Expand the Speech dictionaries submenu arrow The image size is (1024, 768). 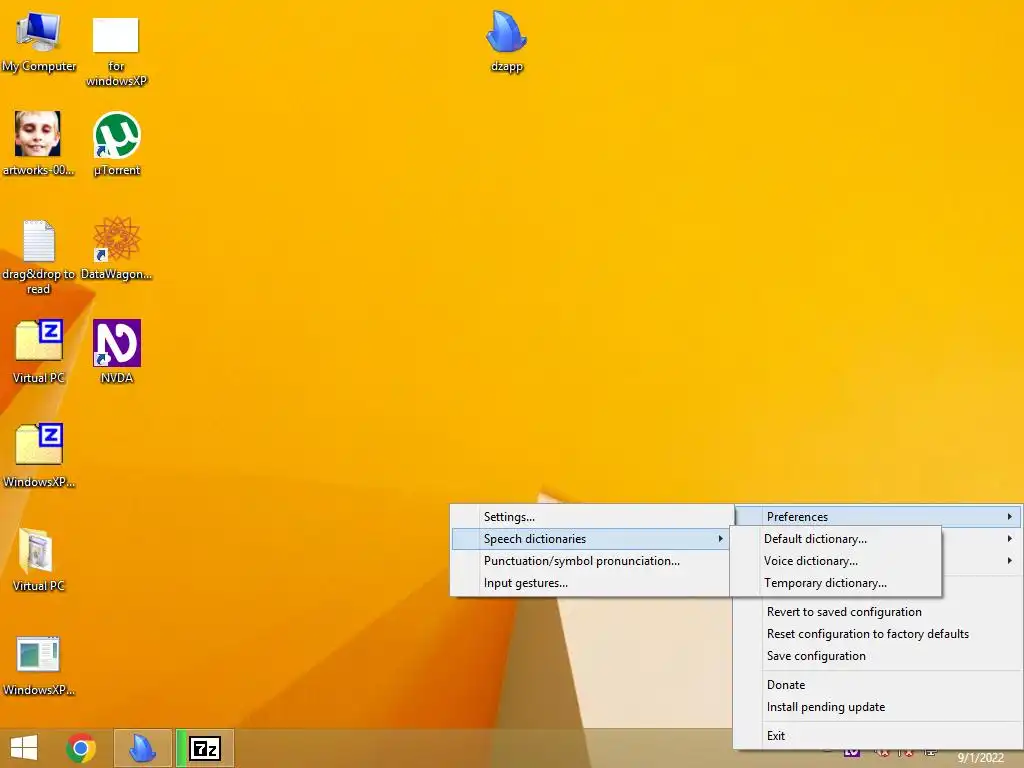[720, 539]
